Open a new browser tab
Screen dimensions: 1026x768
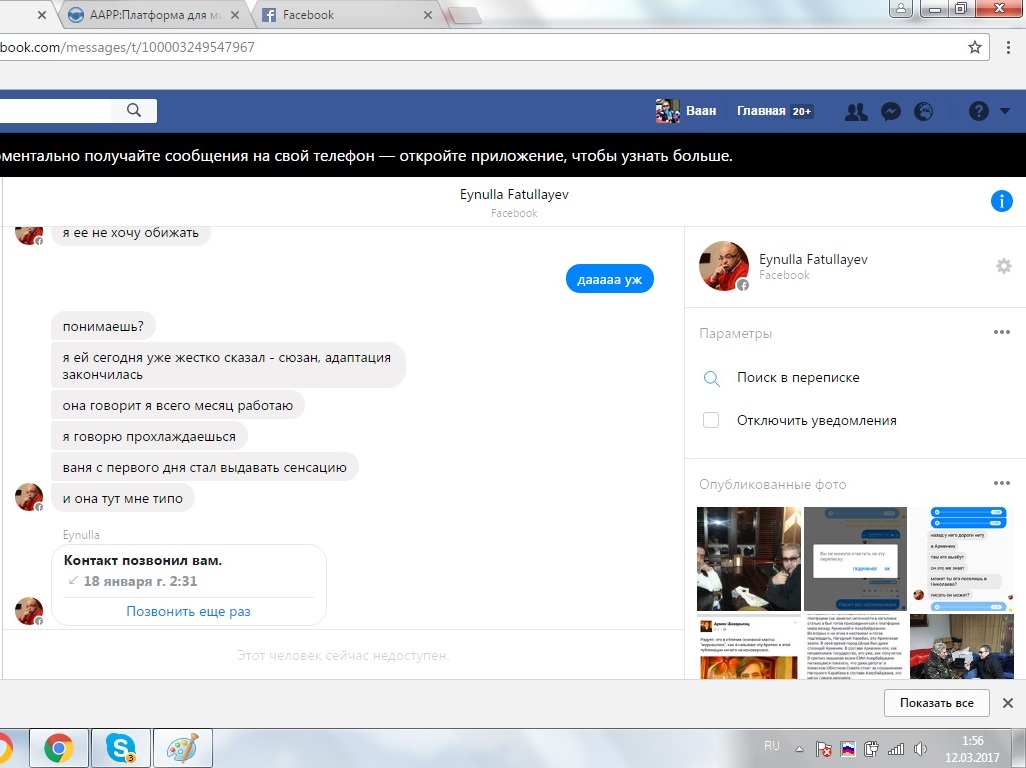coord(465,16)
